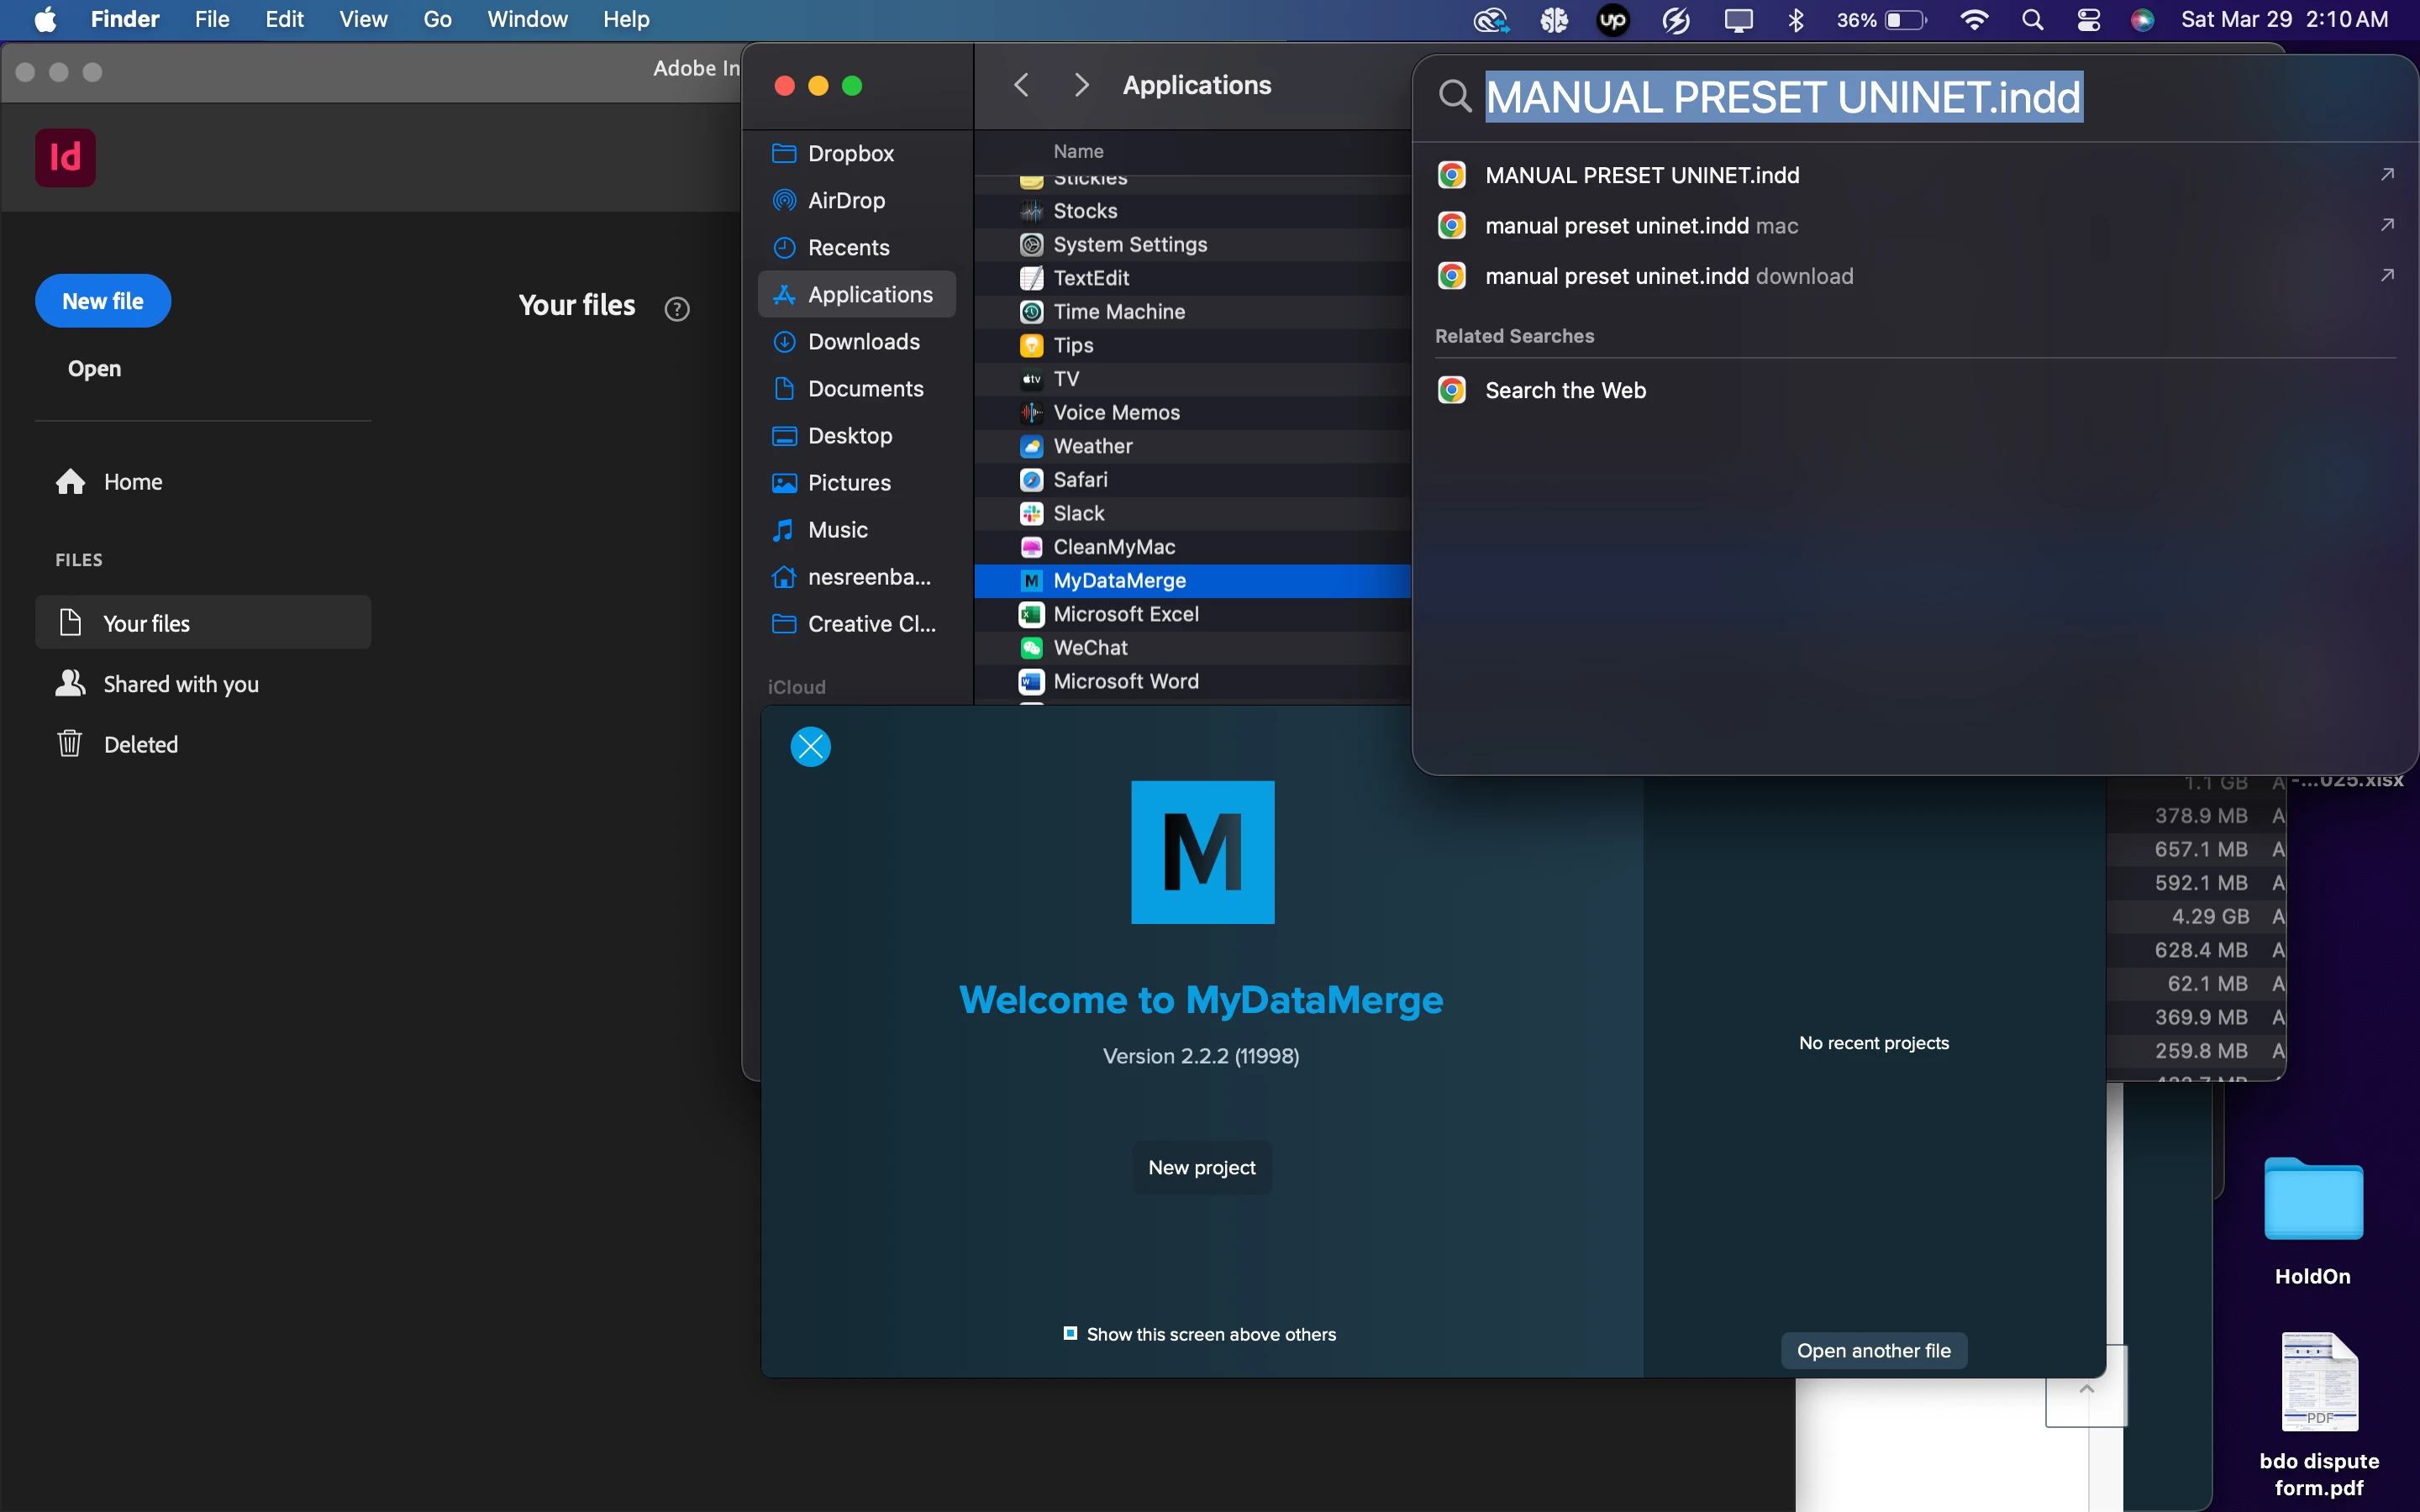
Task: Click the InDesign Id logo icon
Action: click(65, 157)
